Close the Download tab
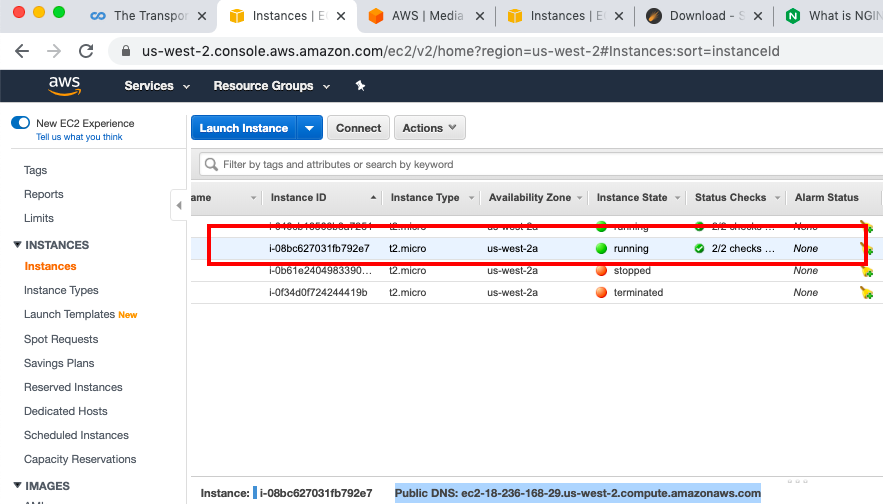Viewport: 883px width, 504px height. 758,16
